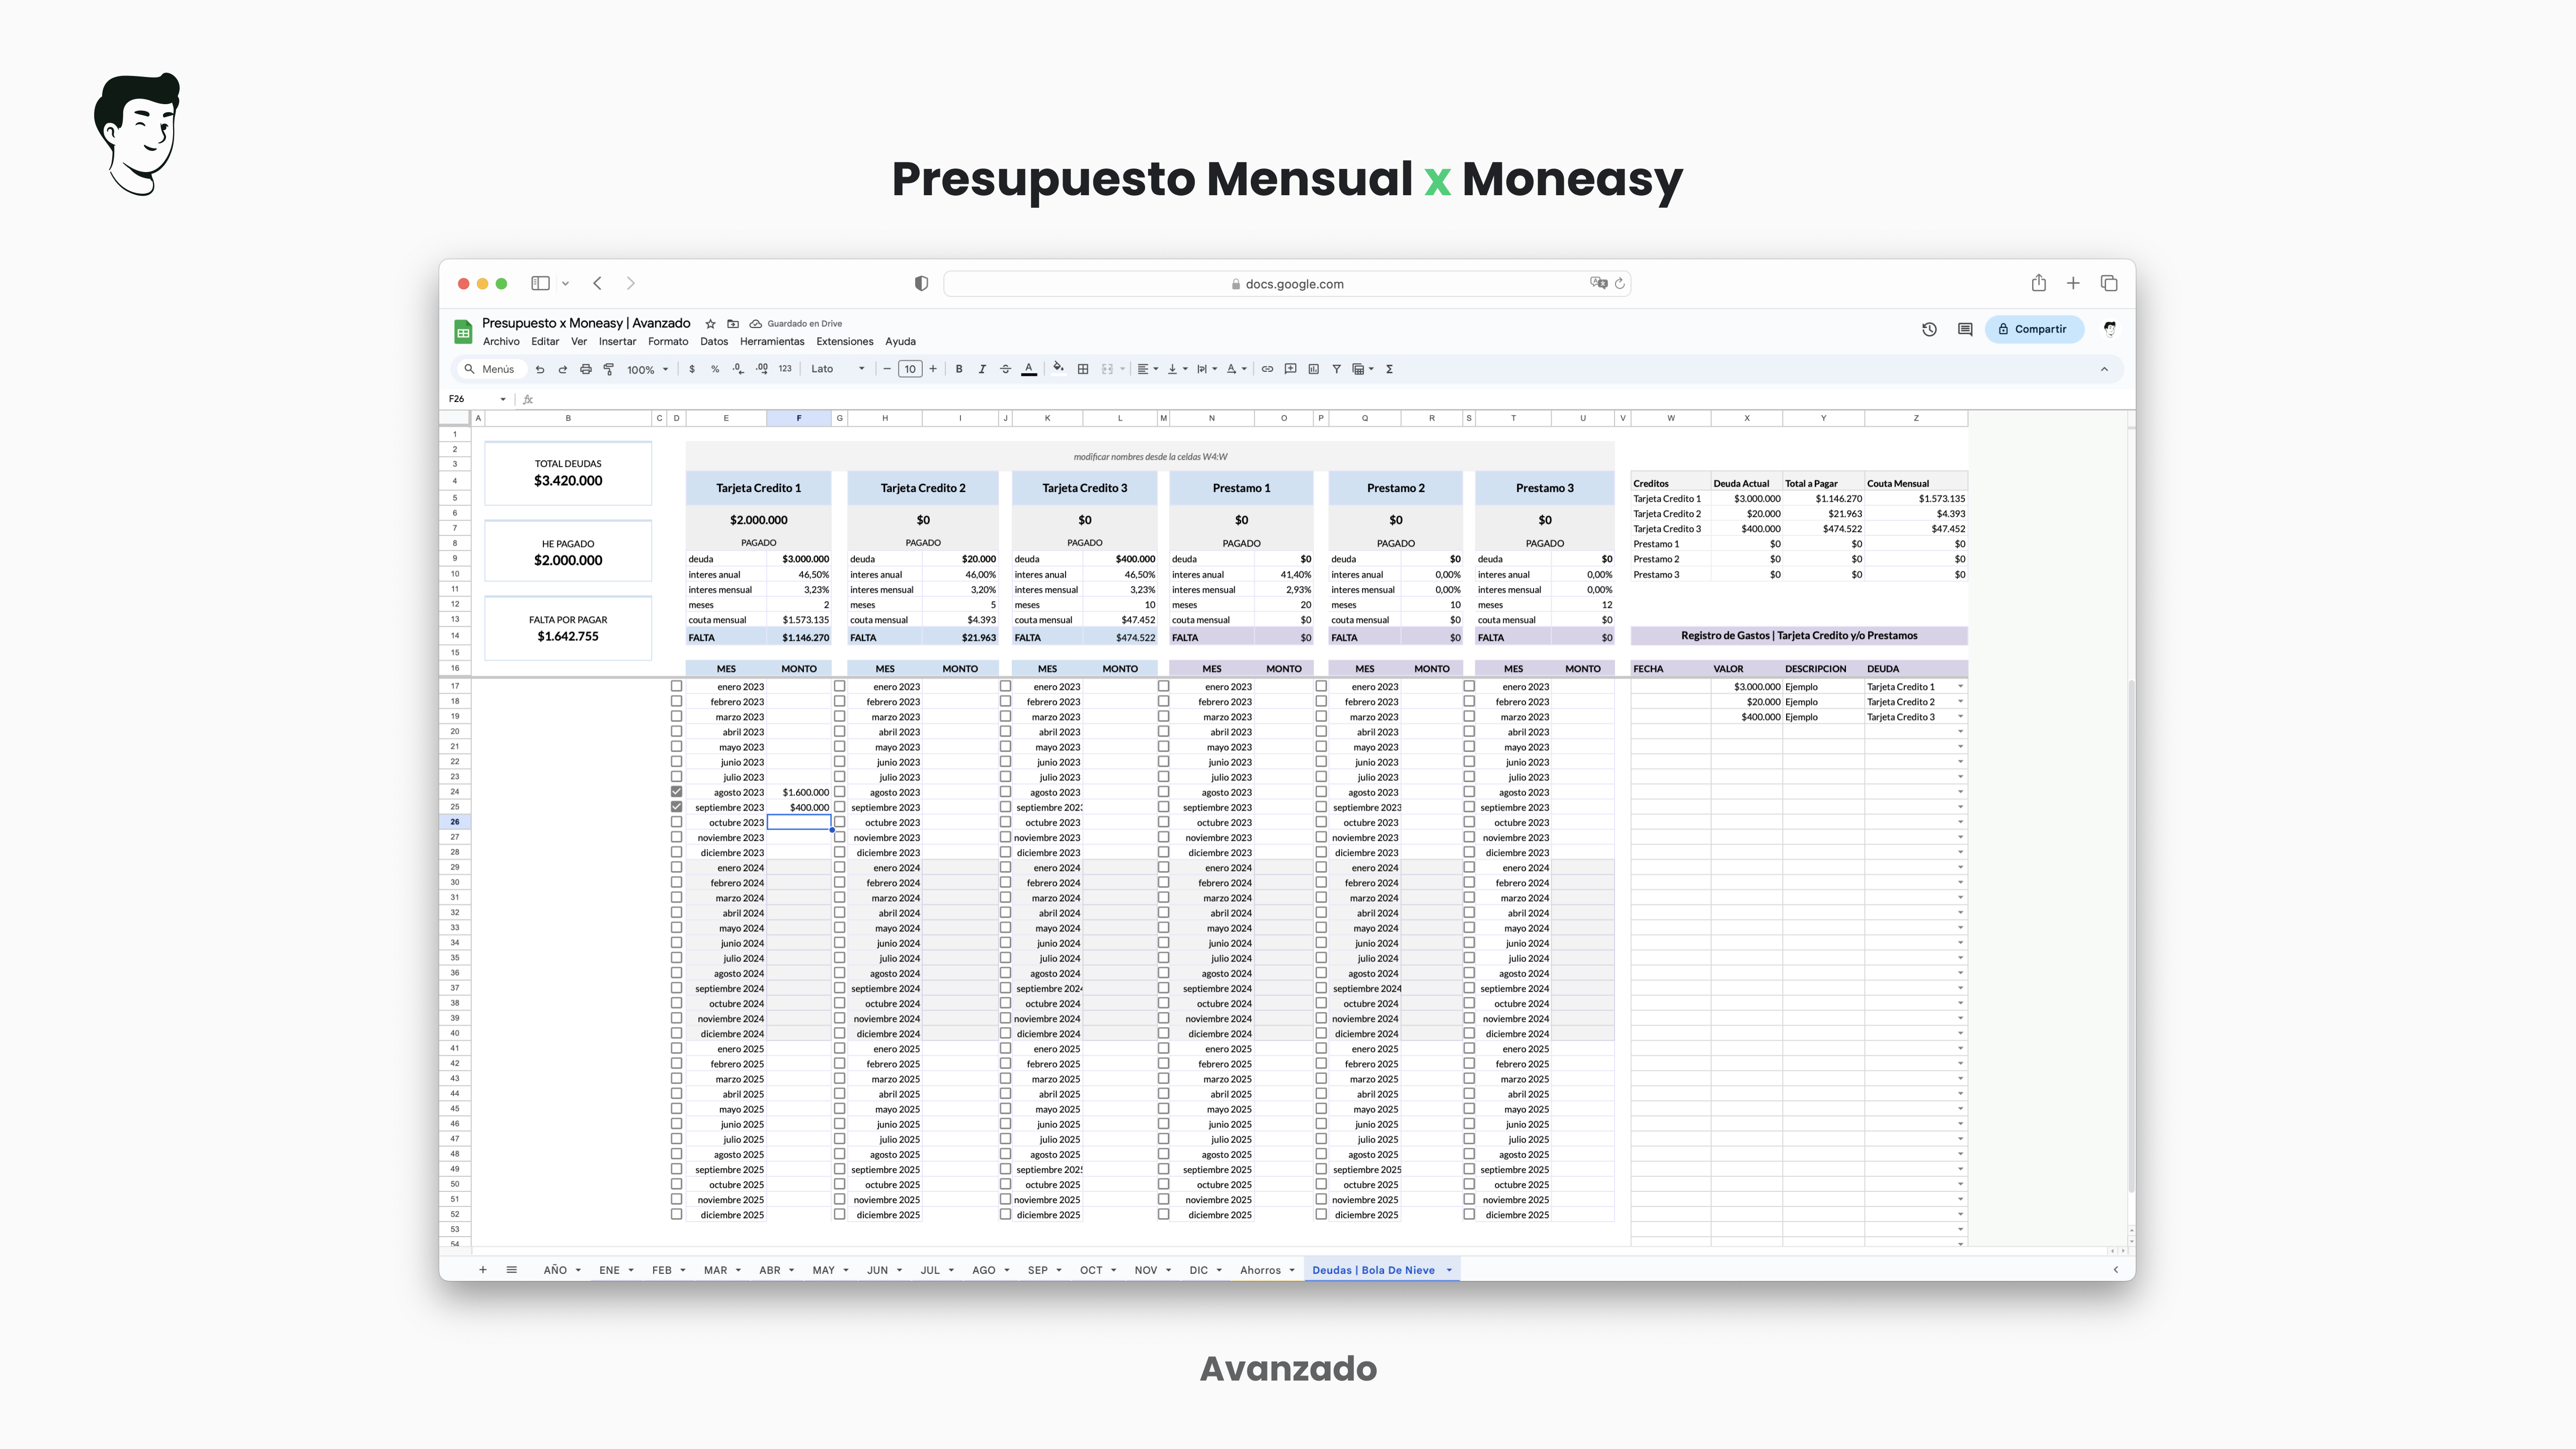Create a filter
Screen dimensions: 2576x1449
coord(1337,369)
